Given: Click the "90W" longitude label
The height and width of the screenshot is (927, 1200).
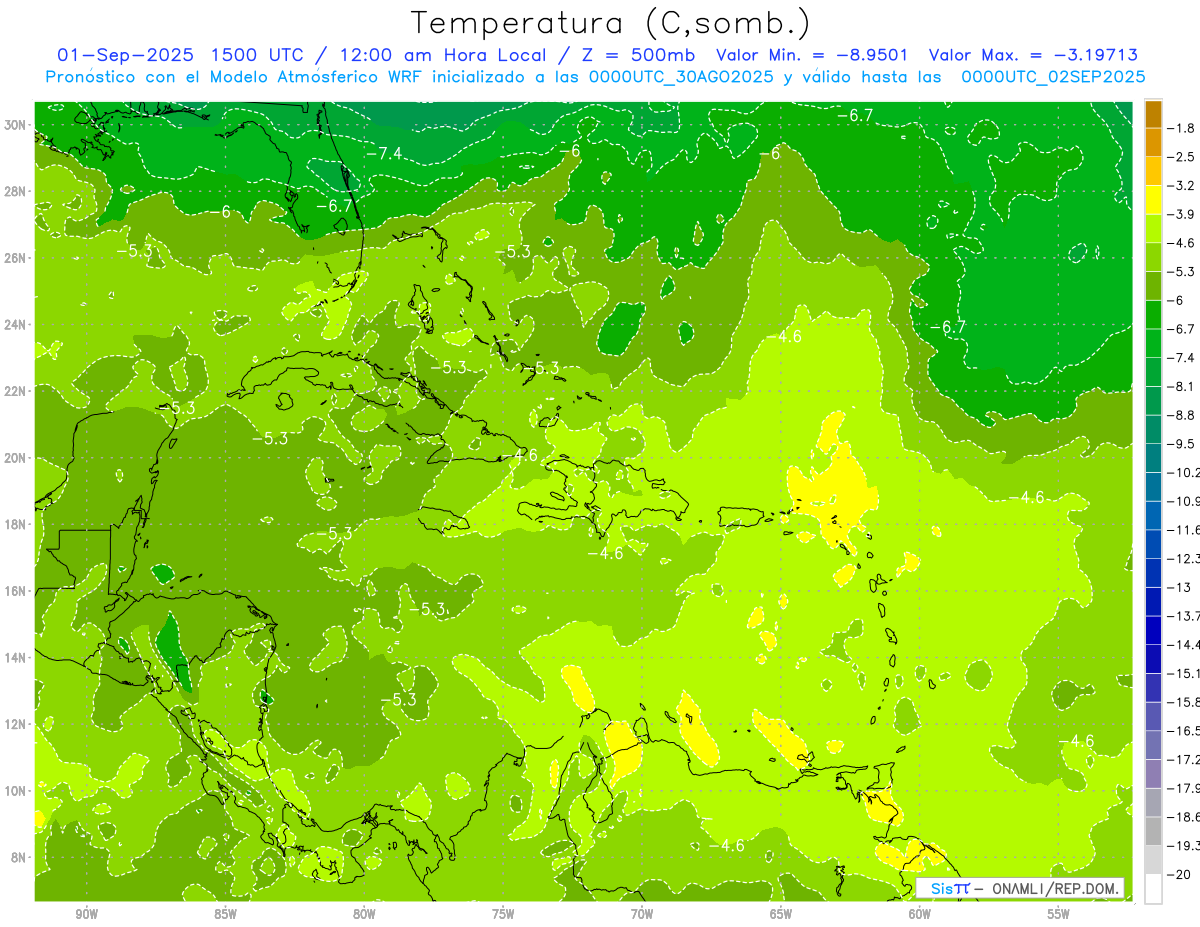Looking at the screenshot, I should tap(87, 914).
